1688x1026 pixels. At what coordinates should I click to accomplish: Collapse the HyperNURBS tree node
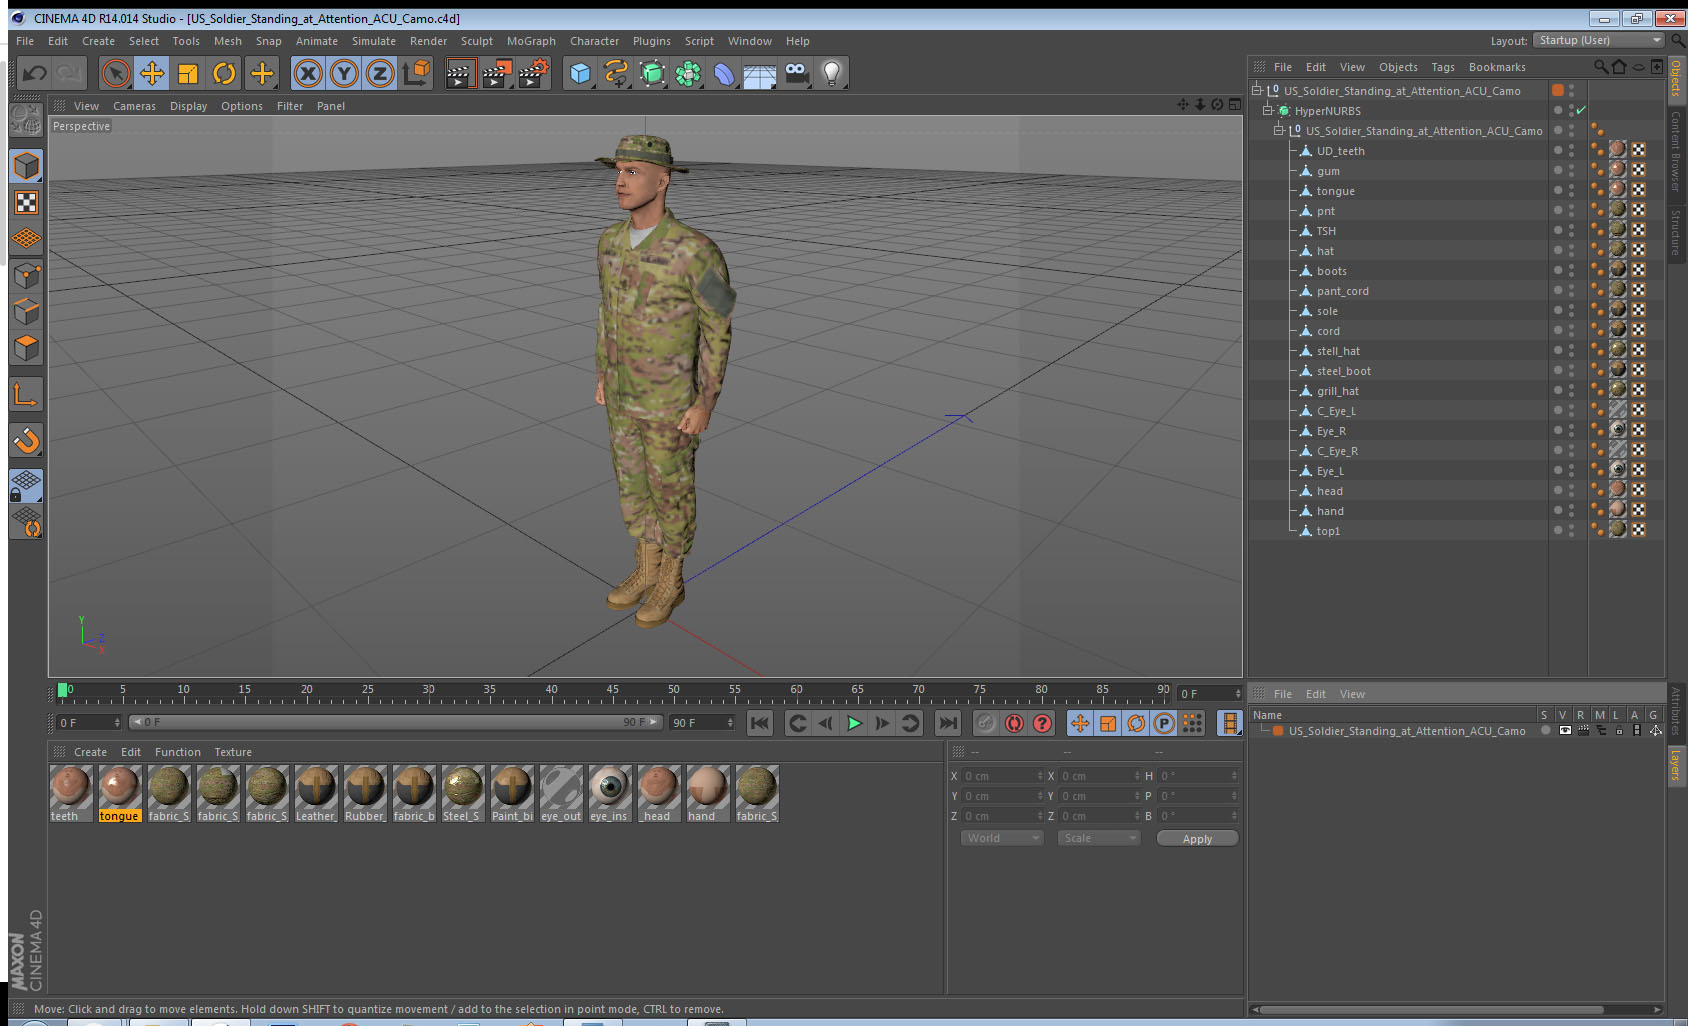pos(1267,110)
